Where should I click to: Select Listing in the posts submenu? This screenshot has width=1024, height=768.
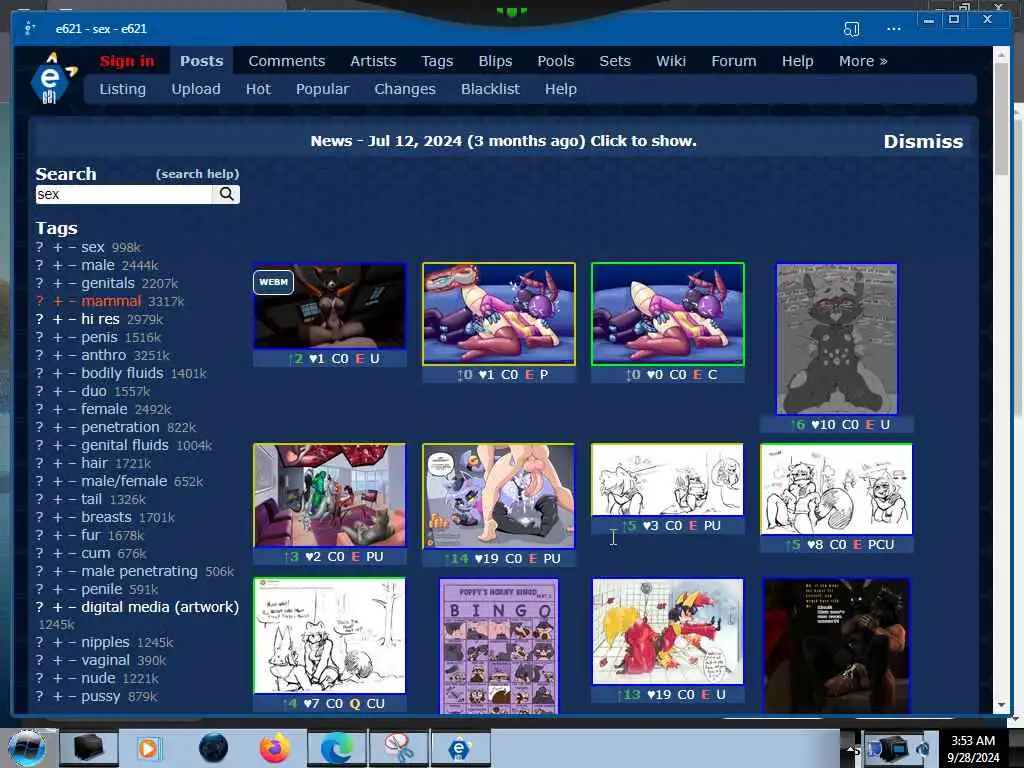(123, 89)
